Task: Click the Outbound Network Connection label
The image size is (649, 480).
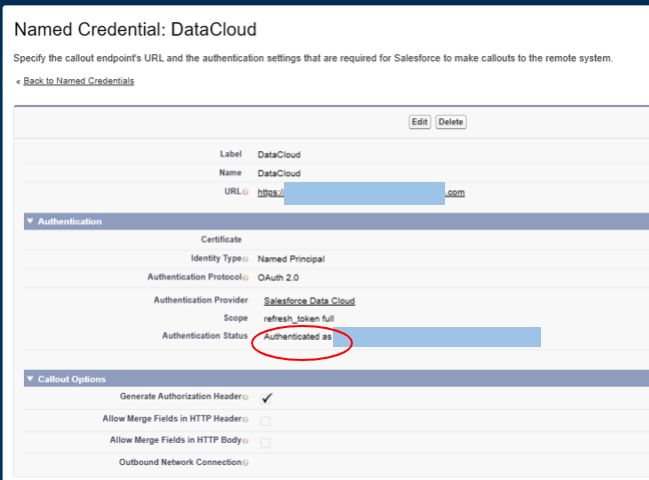Action: (x=180, y=462)
